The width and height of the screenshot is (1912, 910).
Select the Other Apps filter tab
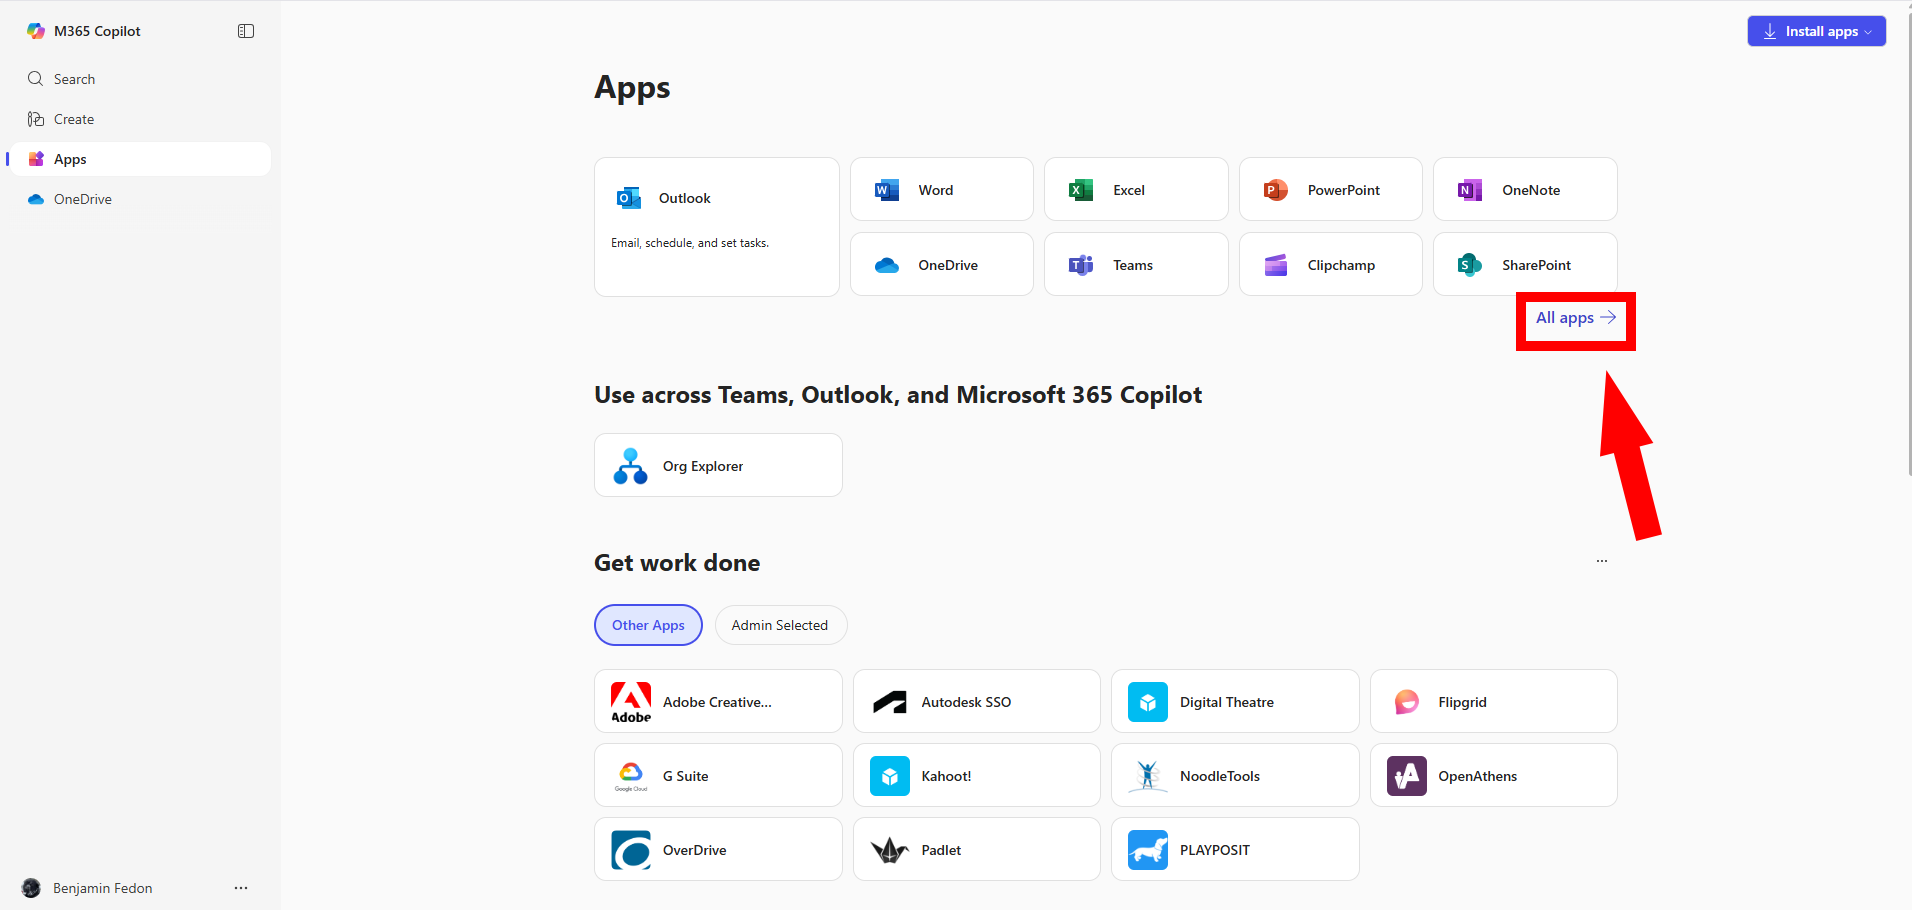pyautogui.click(x=649, y=625)
